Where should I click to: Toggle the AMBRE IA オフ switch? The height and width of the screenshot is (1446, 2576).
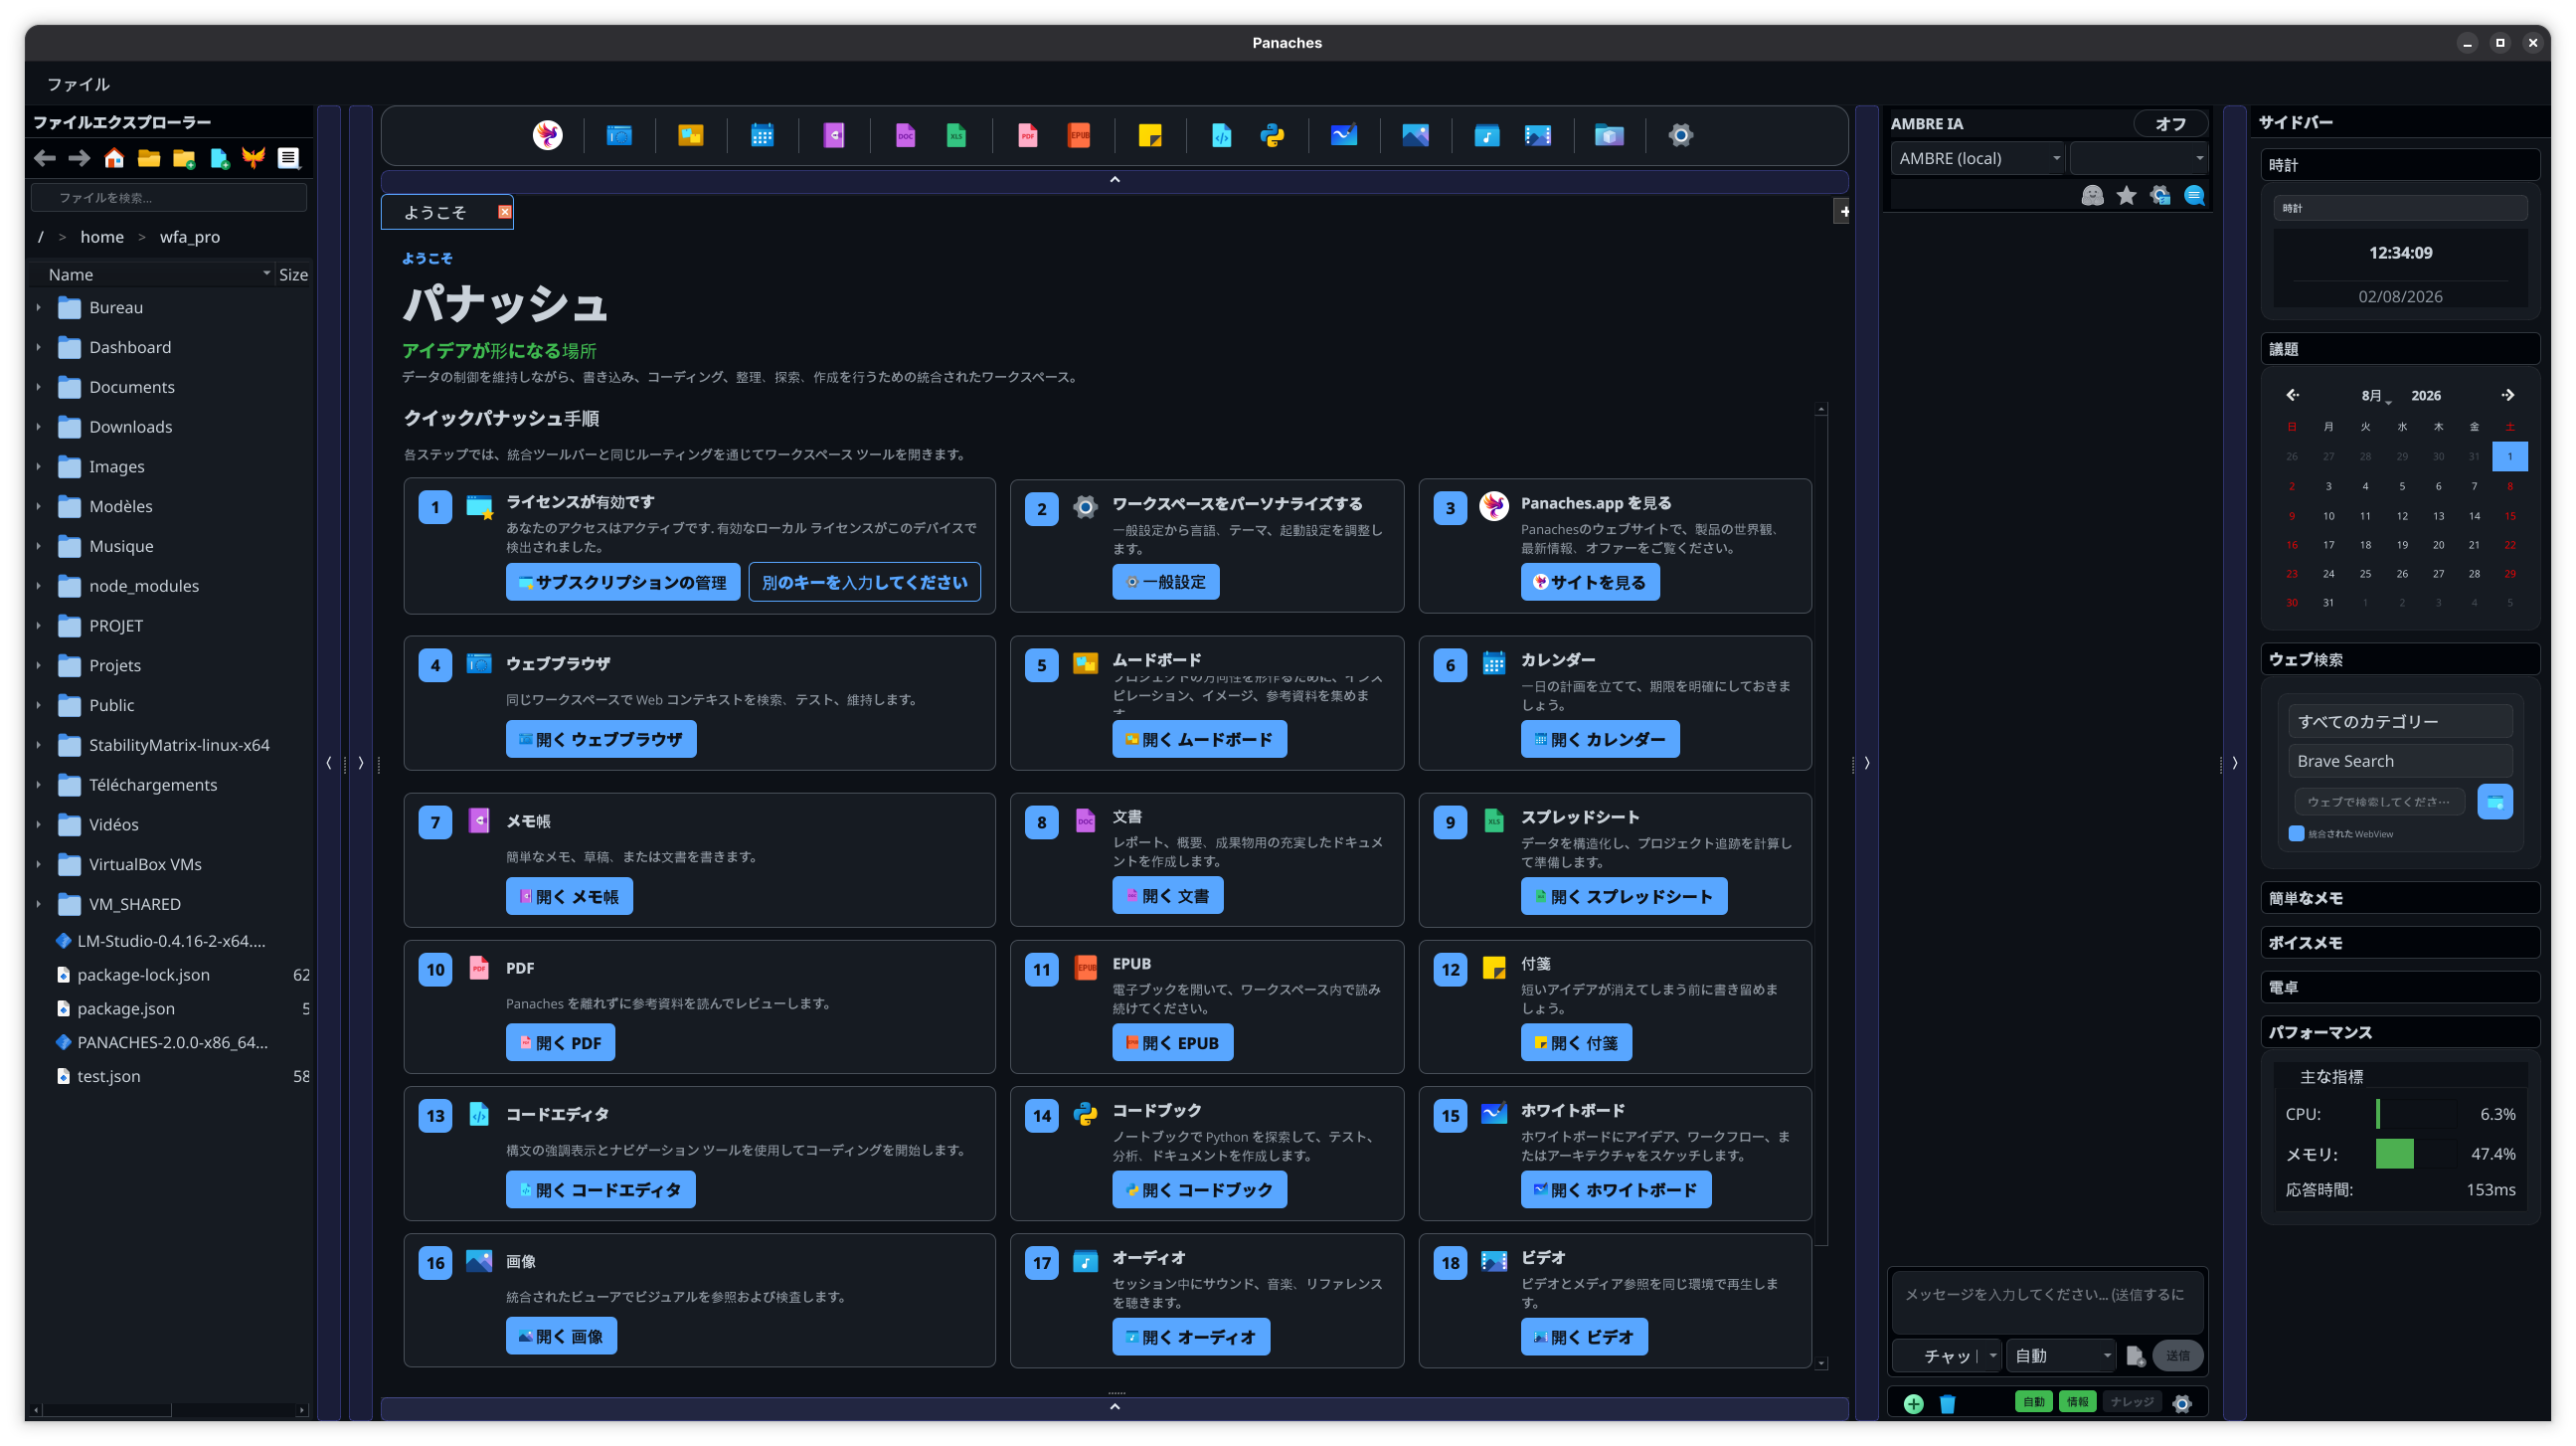pyautogui.click(x=2170, y=123)
